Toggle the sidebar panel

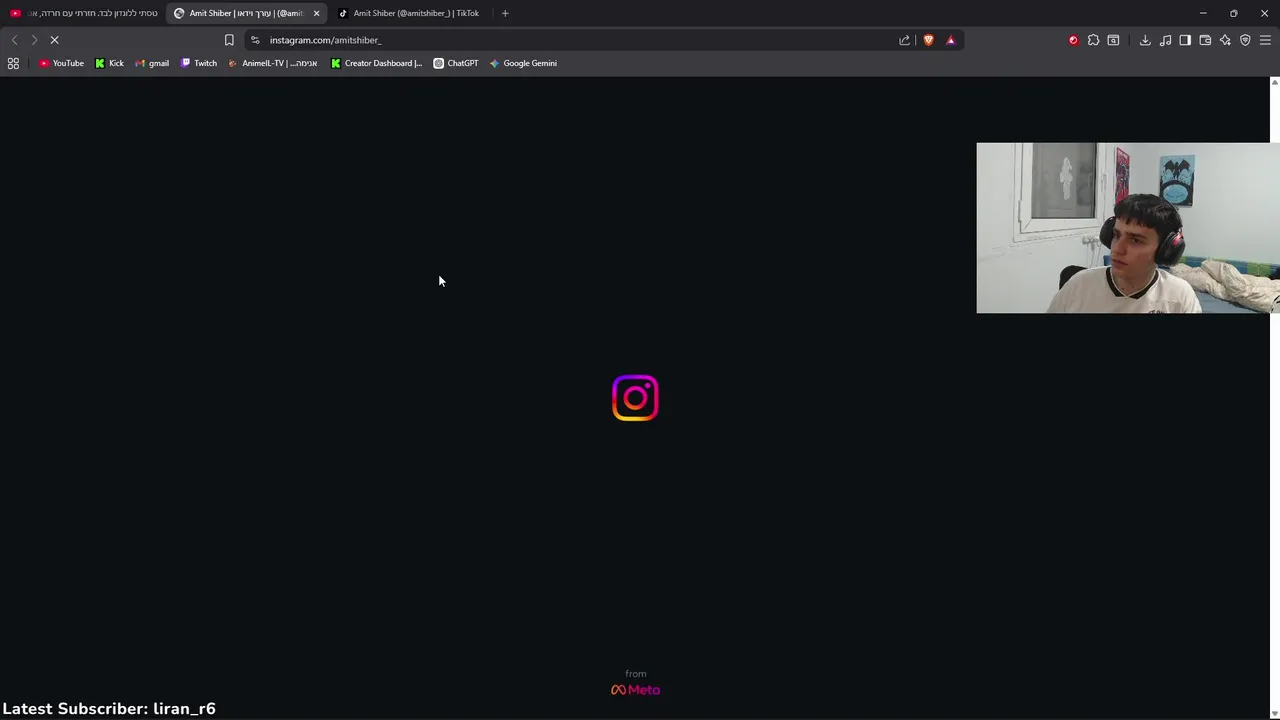coord(1185,40)
